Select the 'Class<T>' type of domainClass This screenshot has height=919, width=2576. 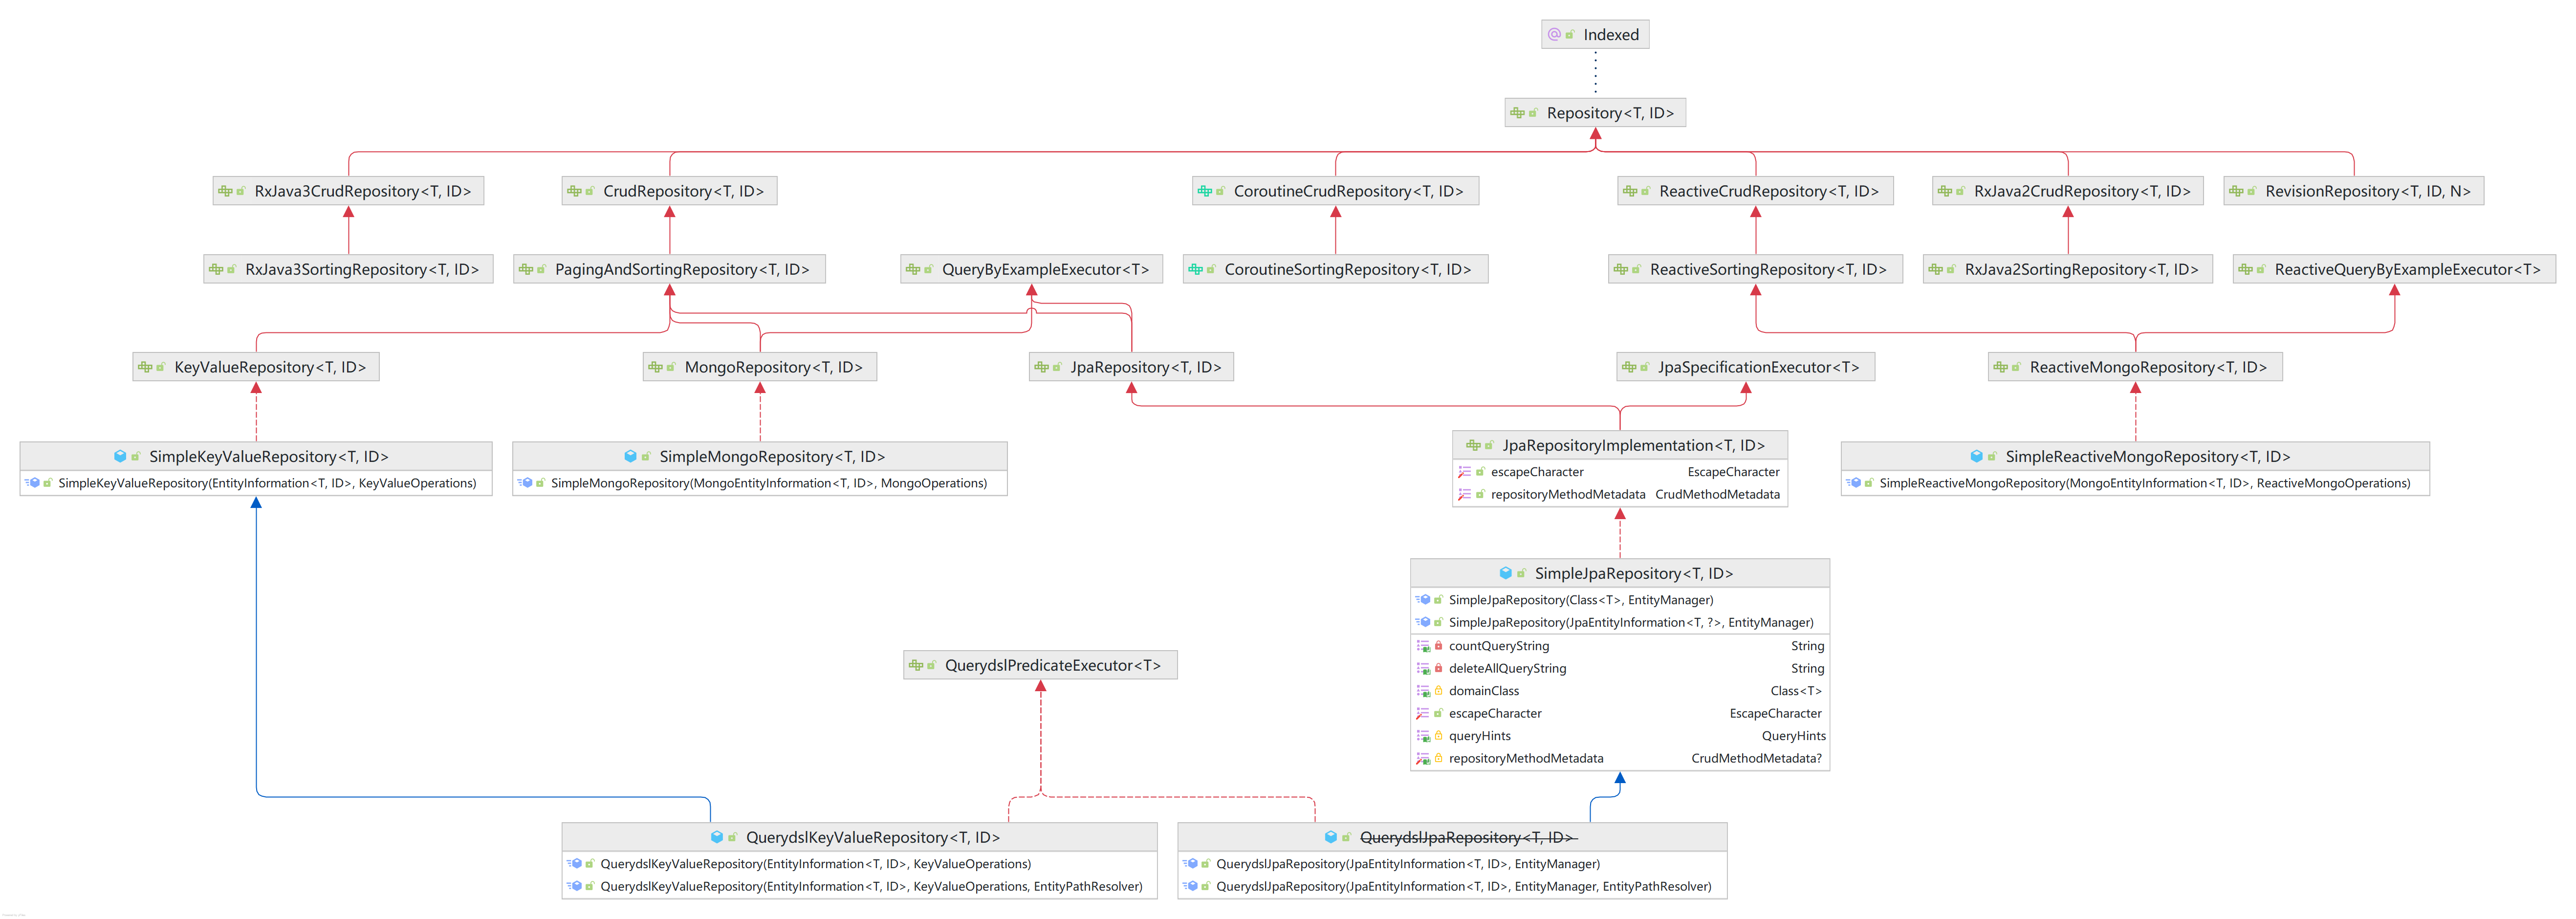(1796, 691)
